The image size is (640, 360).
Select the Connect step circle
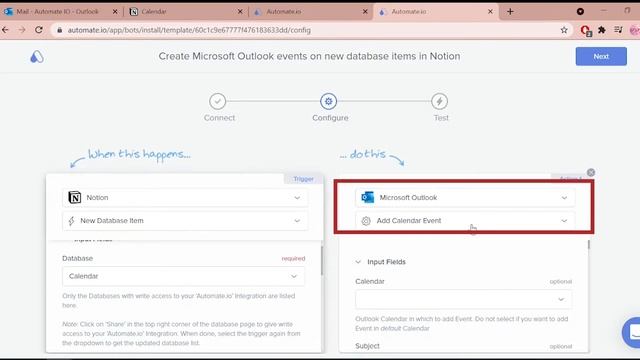coord(218,101)
